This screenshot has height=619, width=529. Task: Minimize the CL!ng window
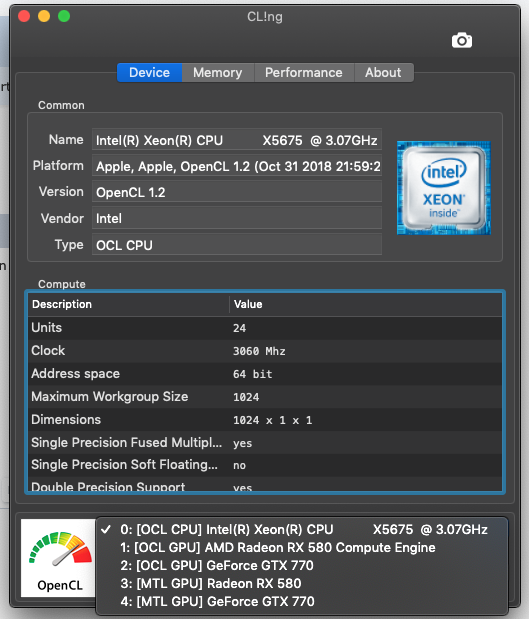44,16
